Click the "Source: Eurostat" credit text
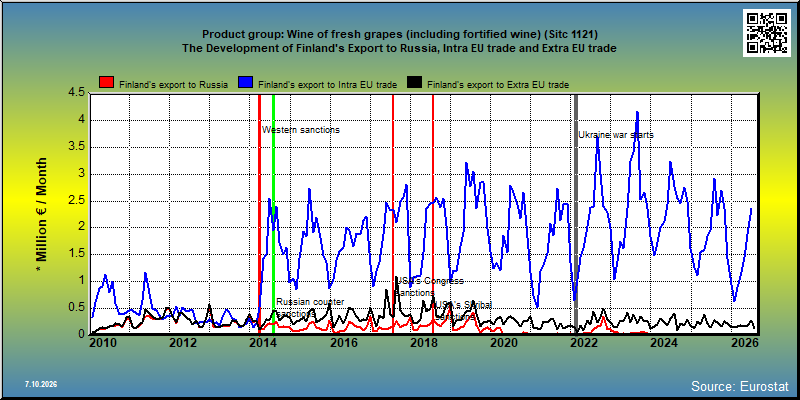Viewport: 800px width, 400px height. (740, 385)
